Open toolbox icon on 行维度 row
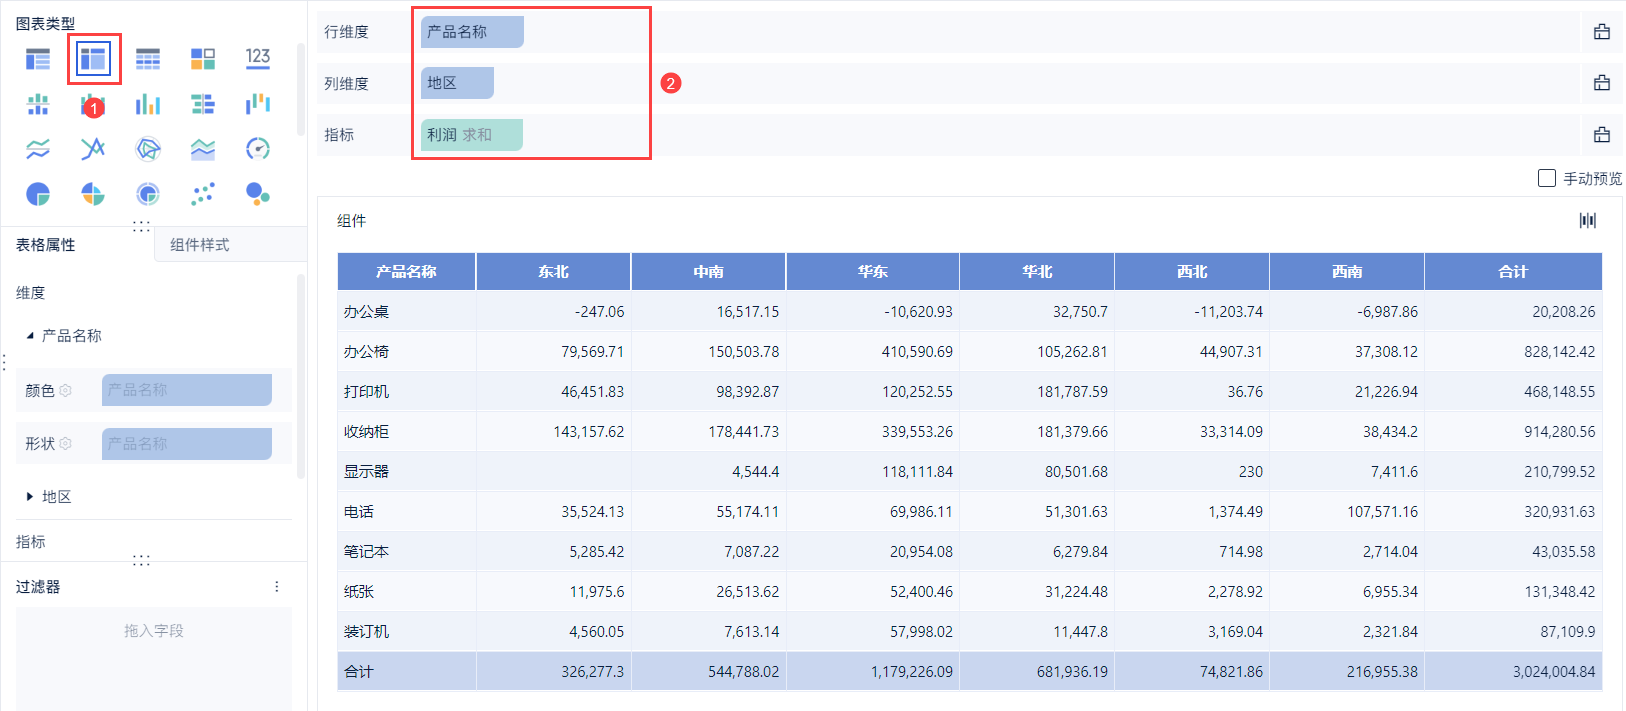Viewport: 1626px width, 711px height. tap(1602, 32)
